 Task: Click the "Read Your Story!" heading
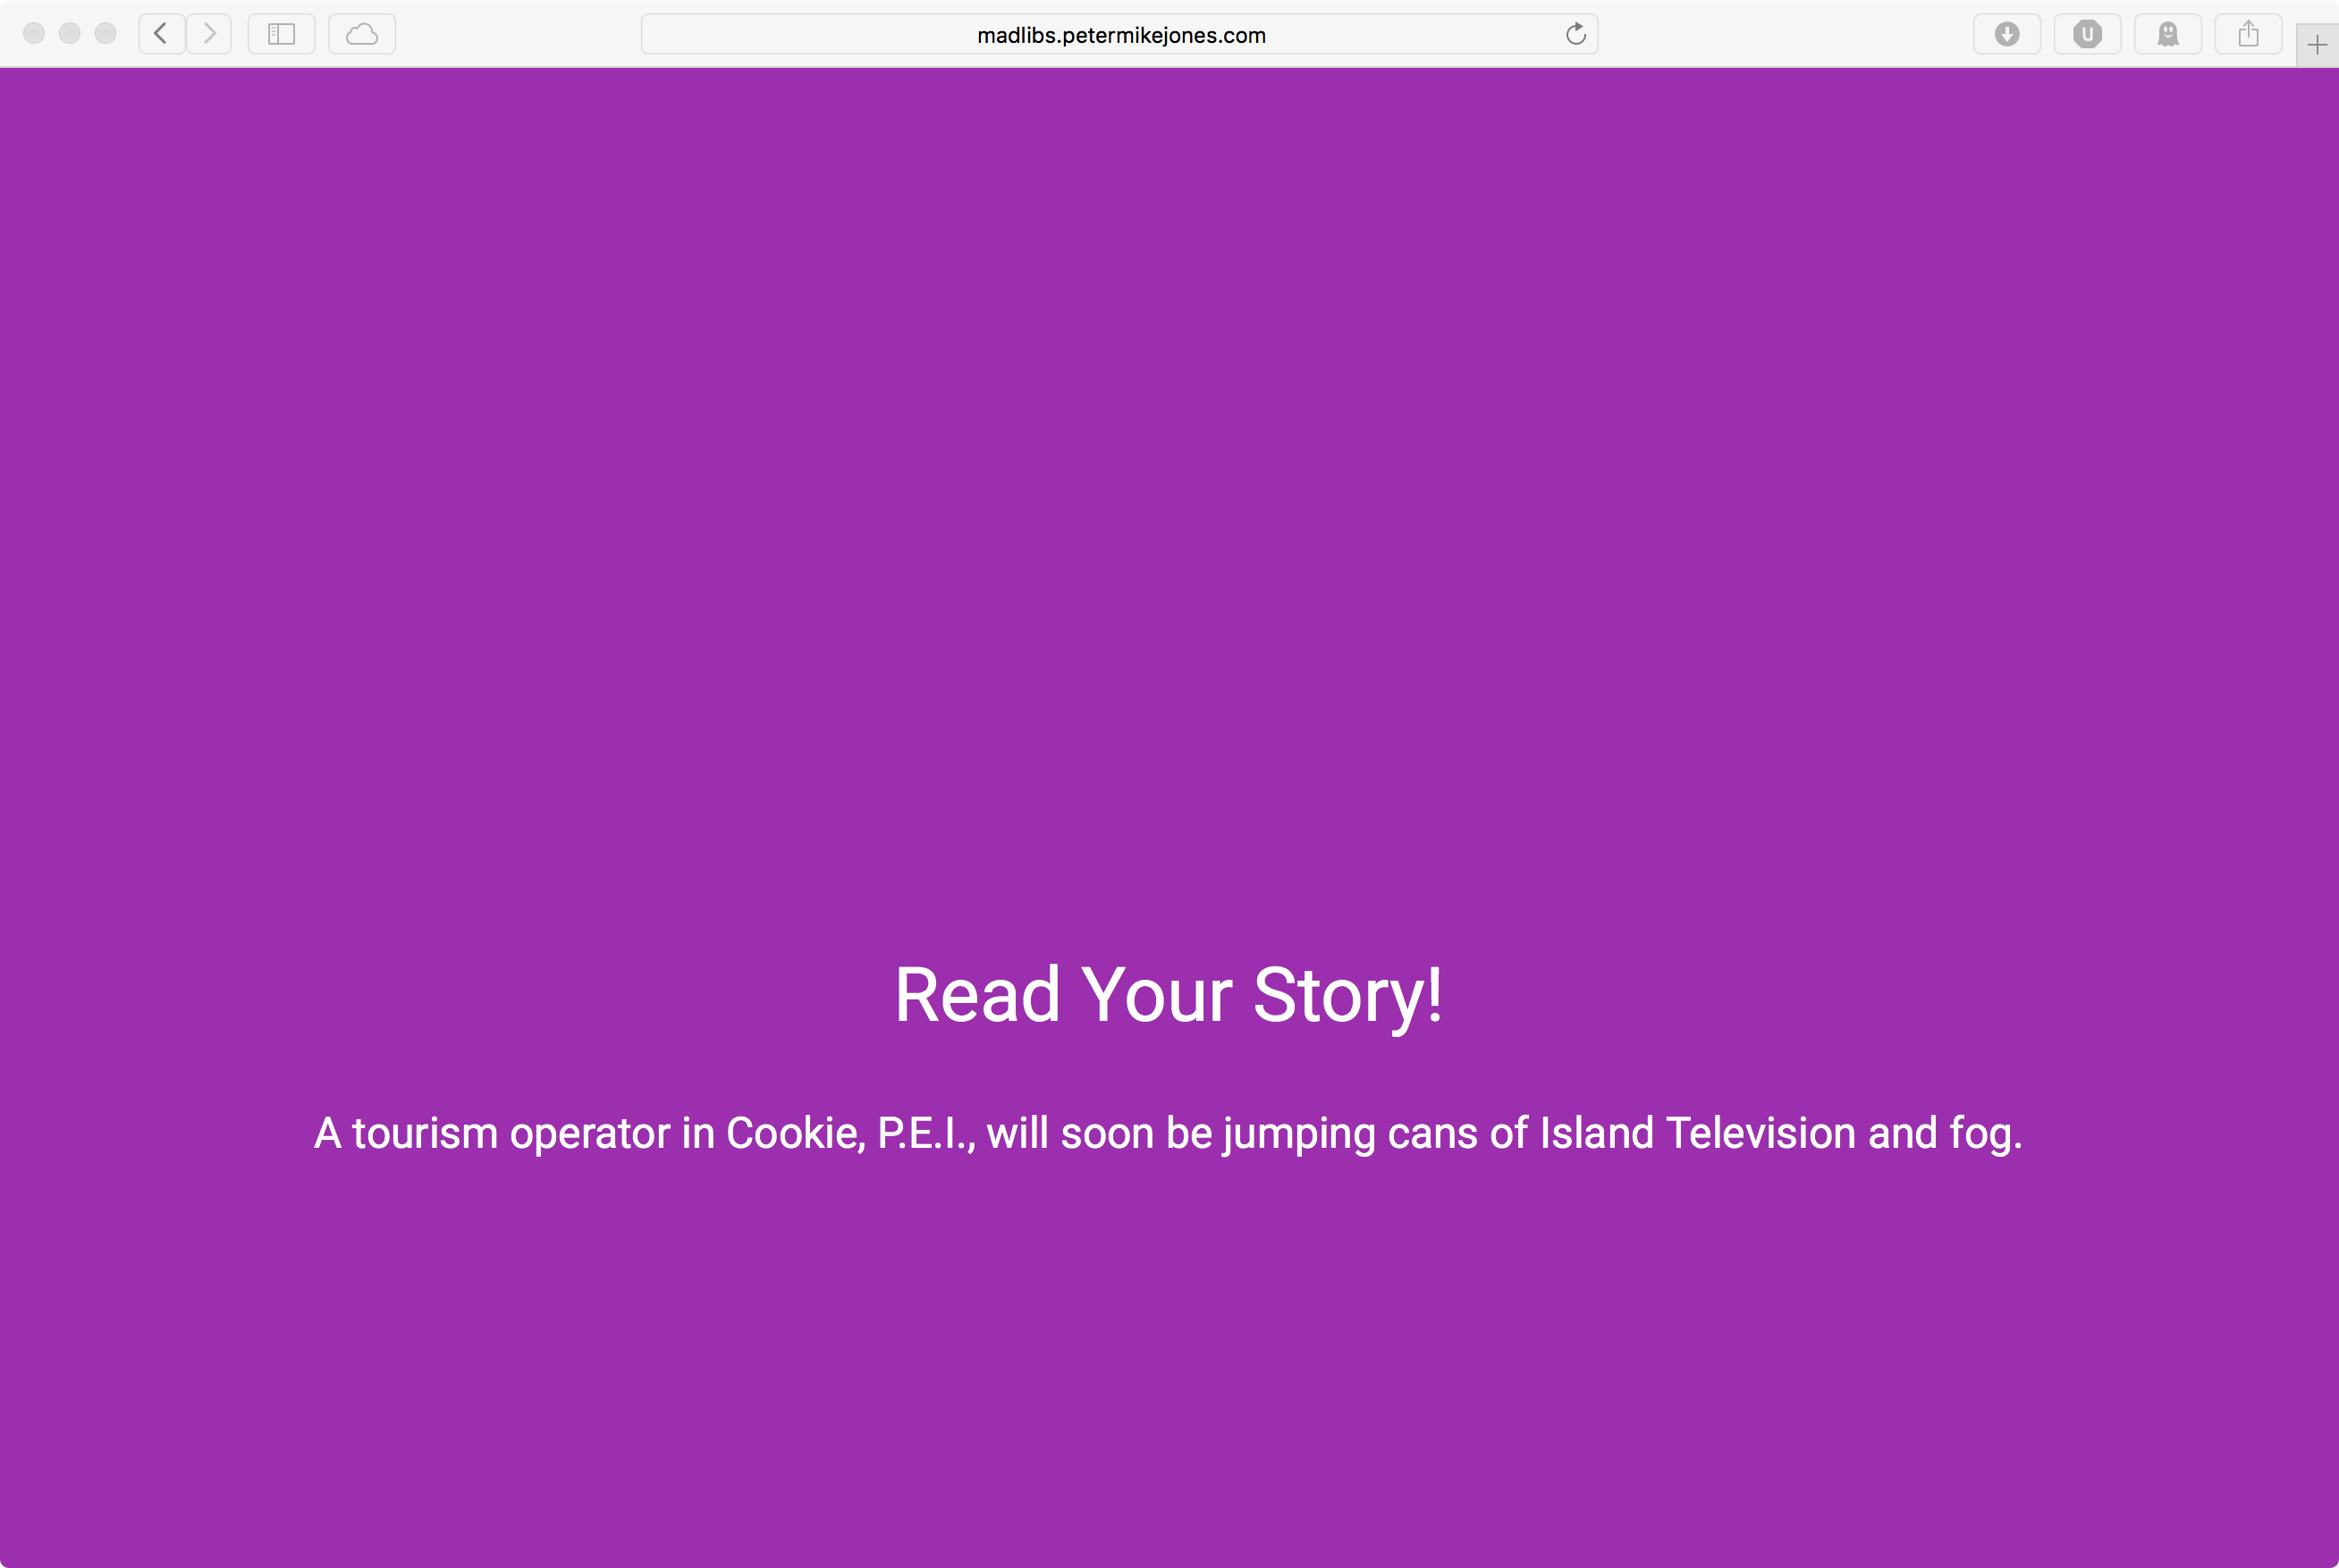click(1168, 995)
